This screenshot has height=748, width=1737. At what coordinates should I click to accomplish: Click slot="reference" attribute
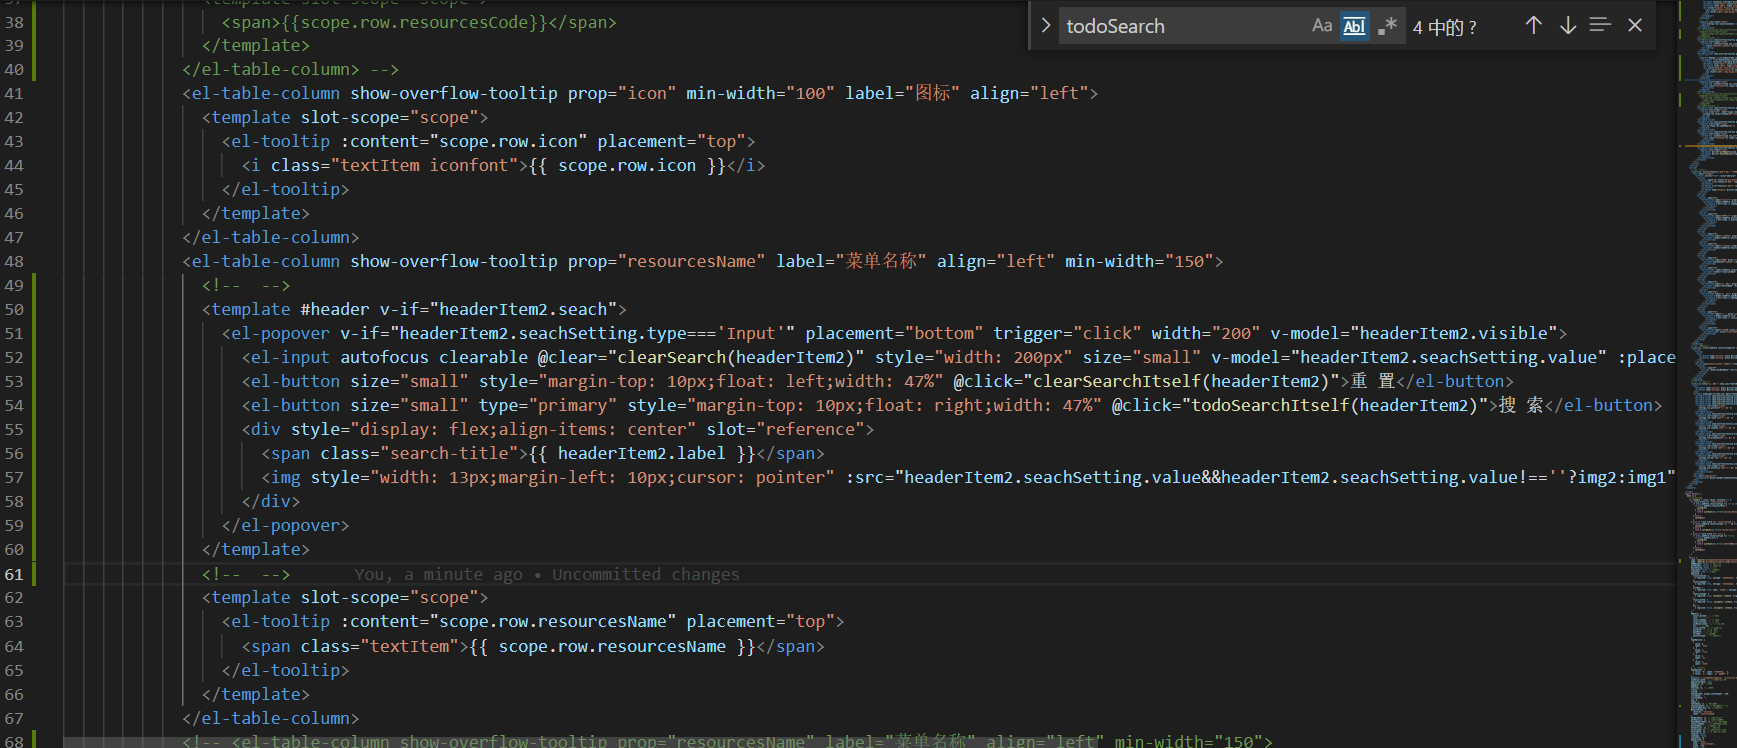785,429
